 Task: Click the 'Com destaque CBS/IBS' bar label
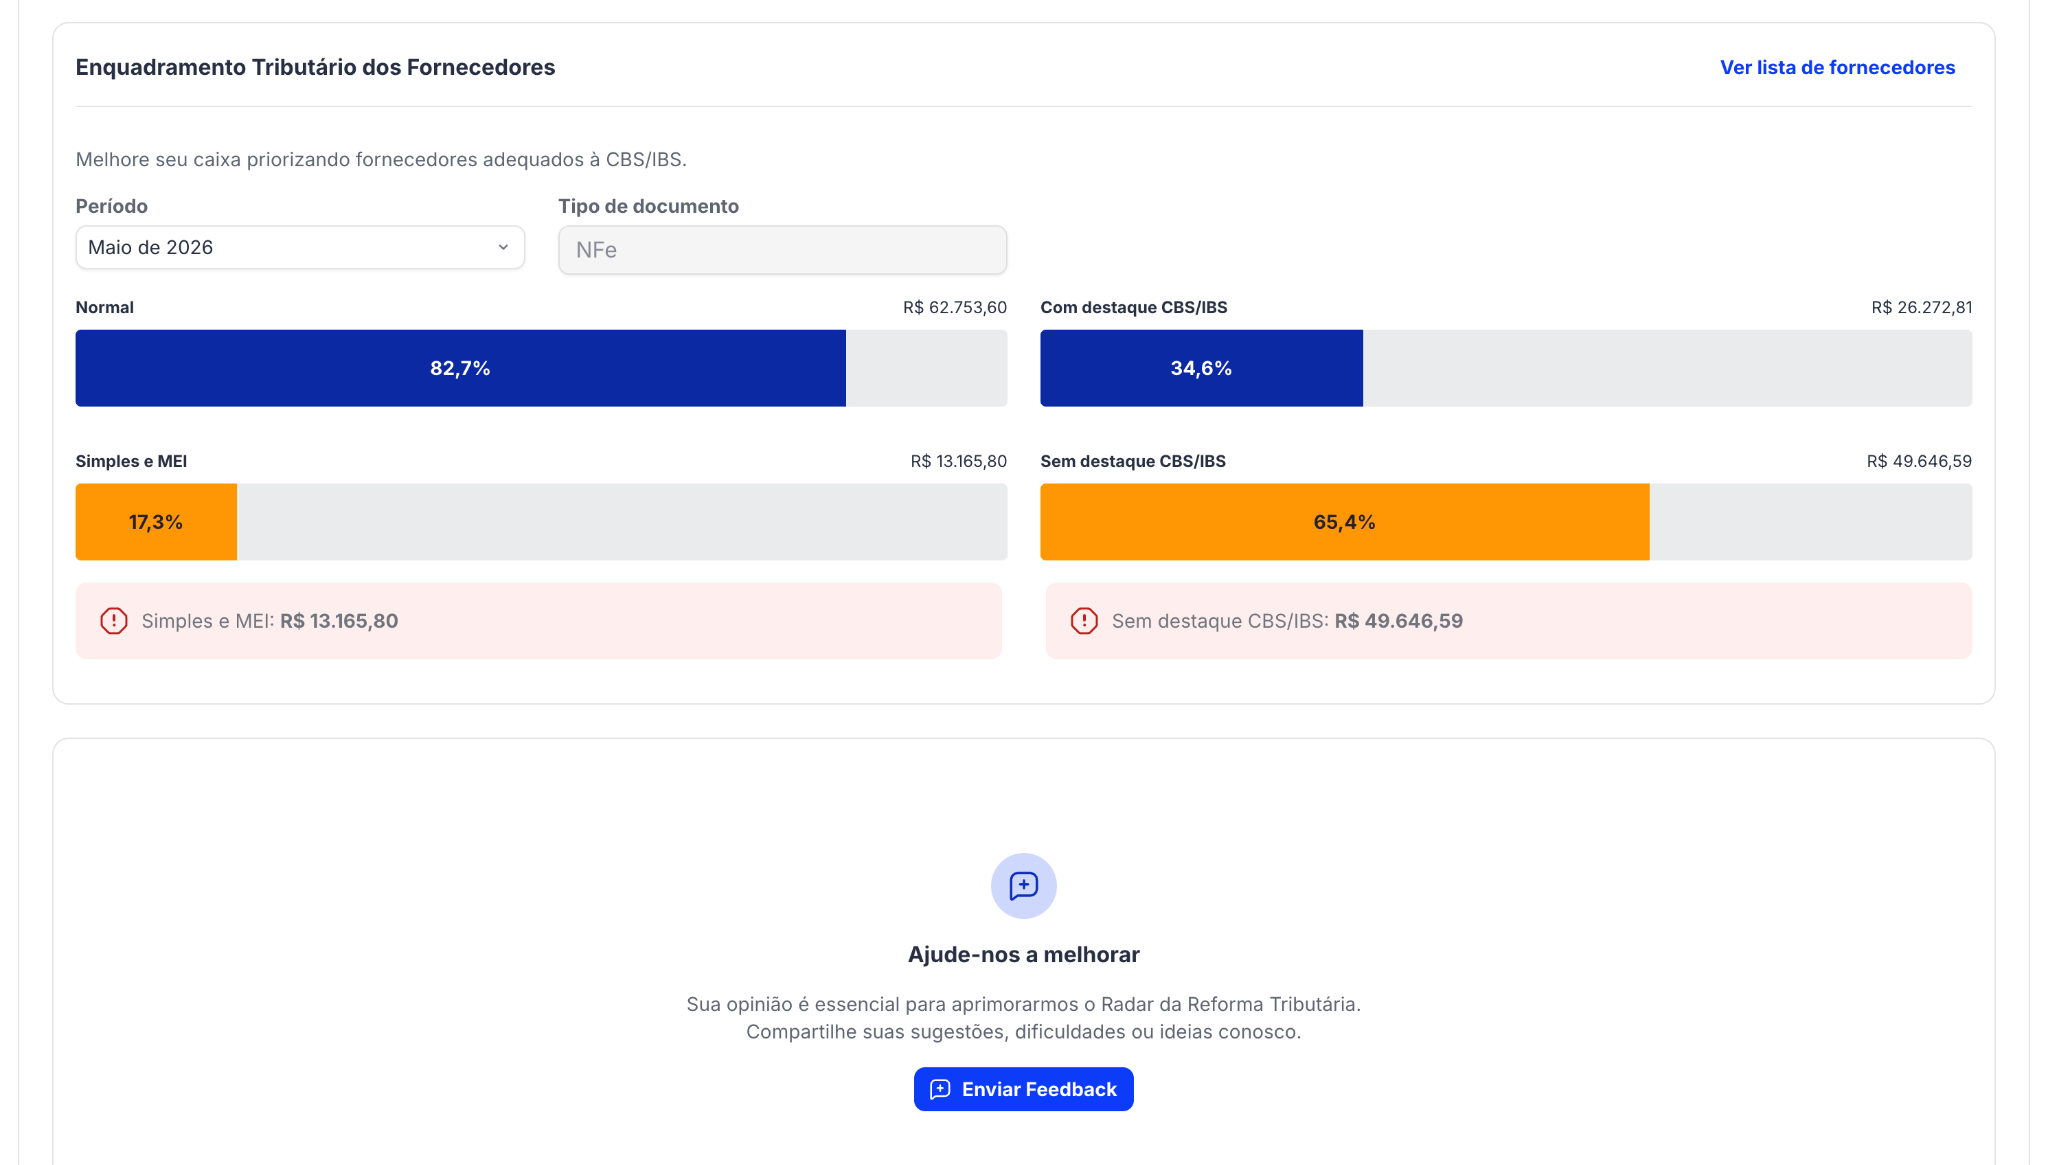tap(1134, 307)
